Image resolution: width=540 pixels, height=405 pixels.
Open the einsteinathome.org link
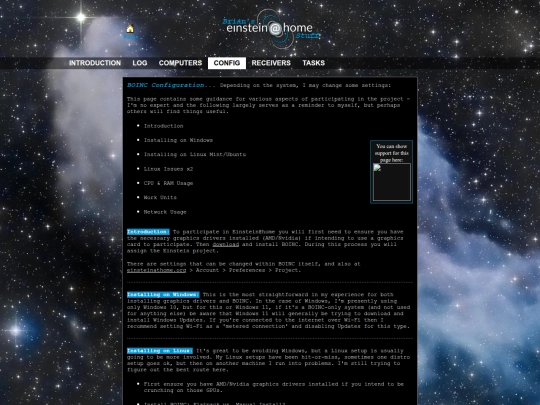click(156, 270)
